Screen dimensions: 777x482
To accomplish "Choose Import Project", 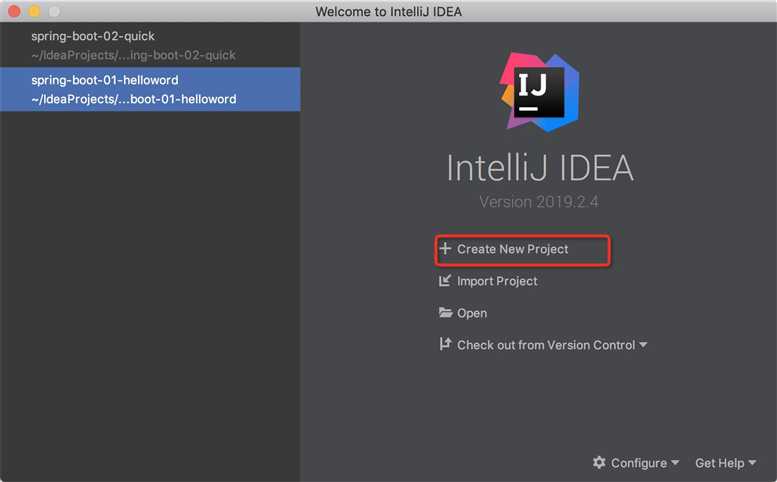I will [497, 281].
